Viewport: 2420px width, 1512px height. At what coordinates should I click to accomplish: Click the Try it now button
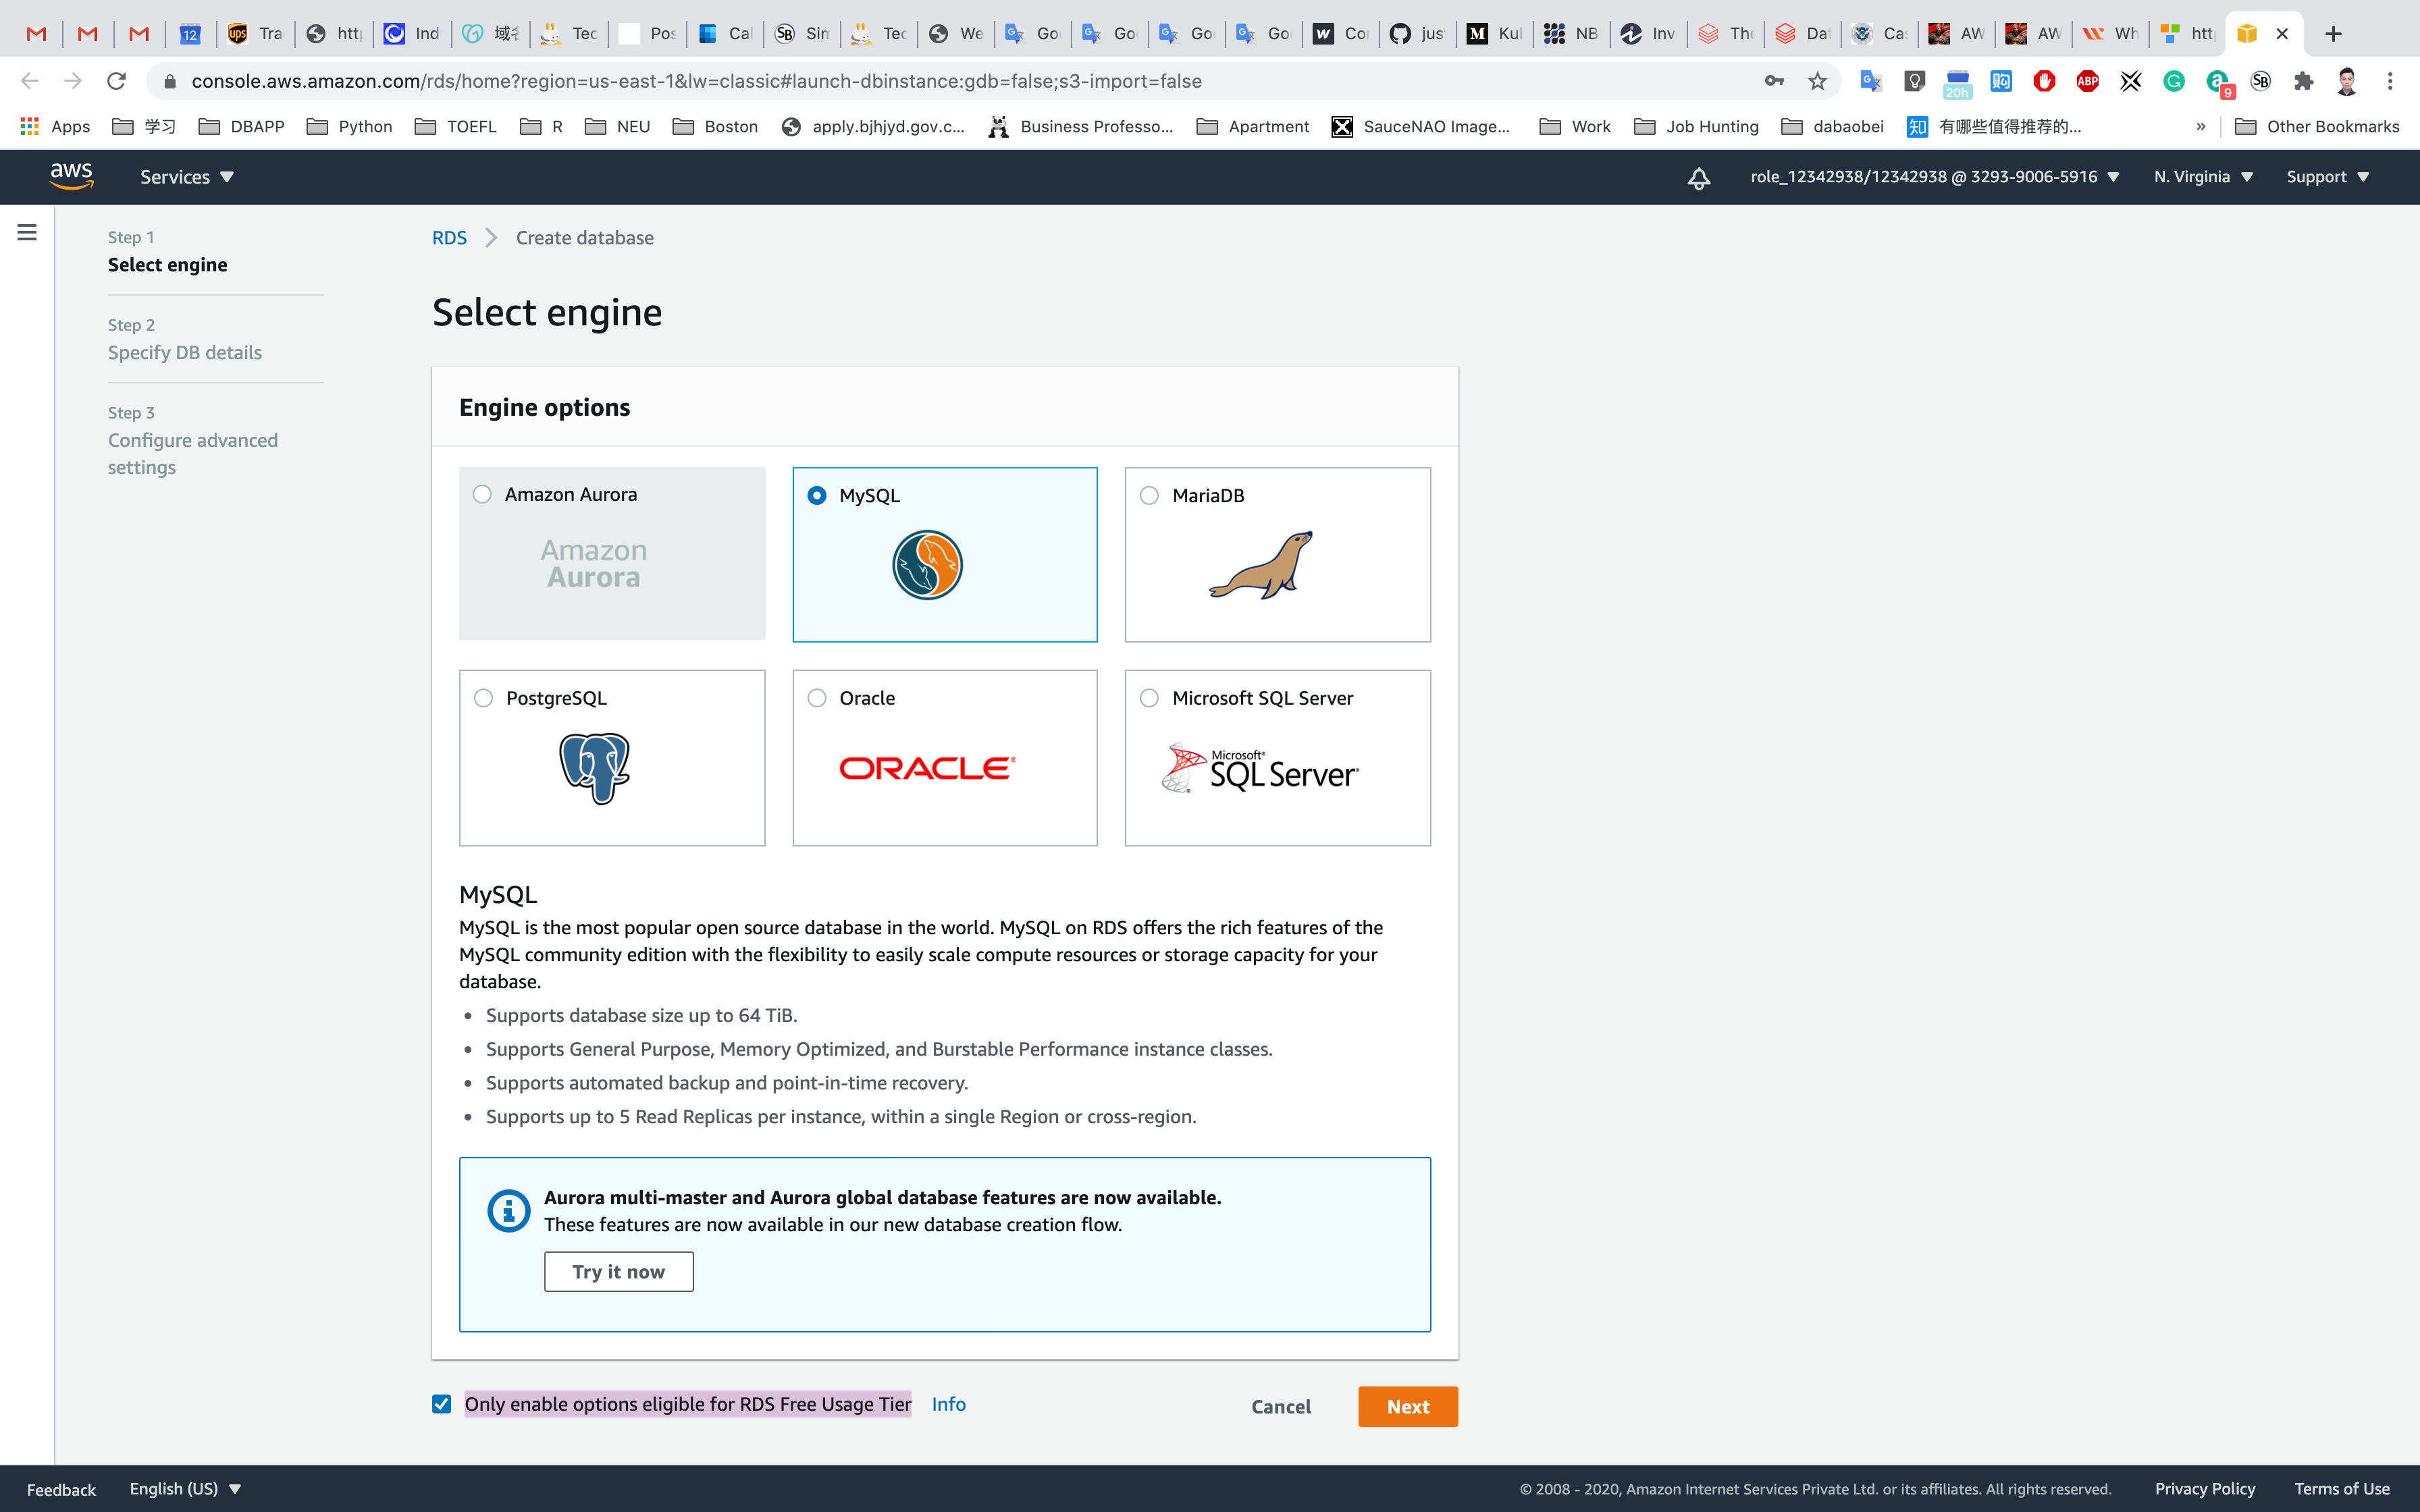click(x=618, y=1271)
